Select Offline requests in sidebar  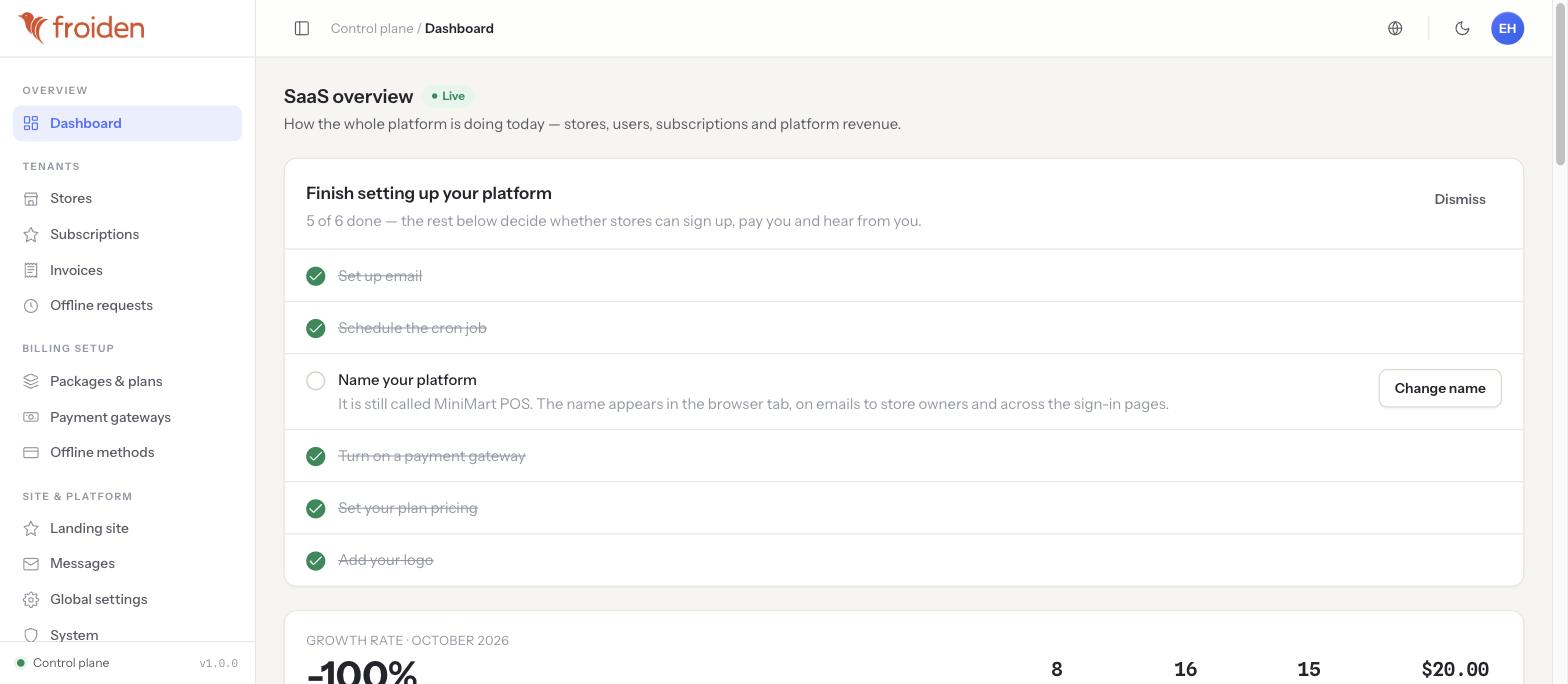(x=127, y=305)
